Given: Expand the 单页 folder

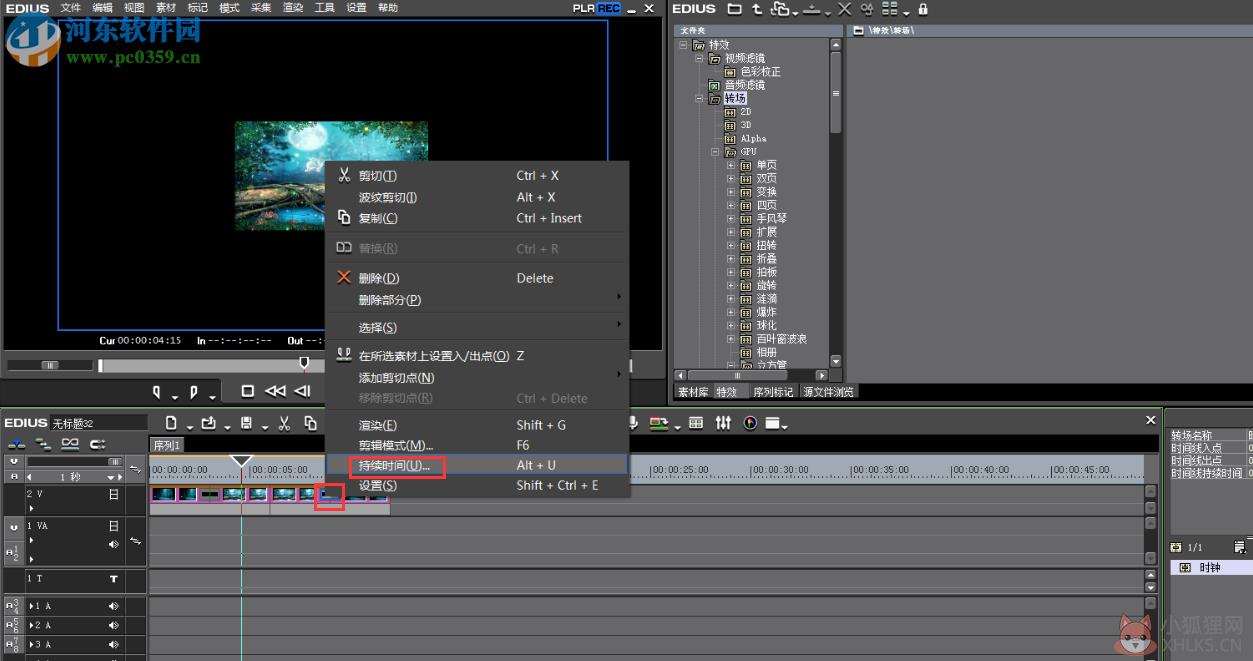Looking at the screenshot, I should click(x=731, y=165).
